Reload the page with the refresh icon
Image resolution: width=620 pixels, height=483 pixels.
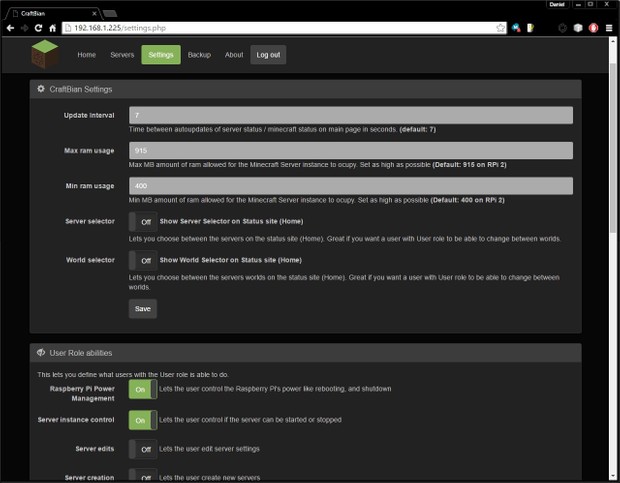pyautogui.click(x=38, y=28)
